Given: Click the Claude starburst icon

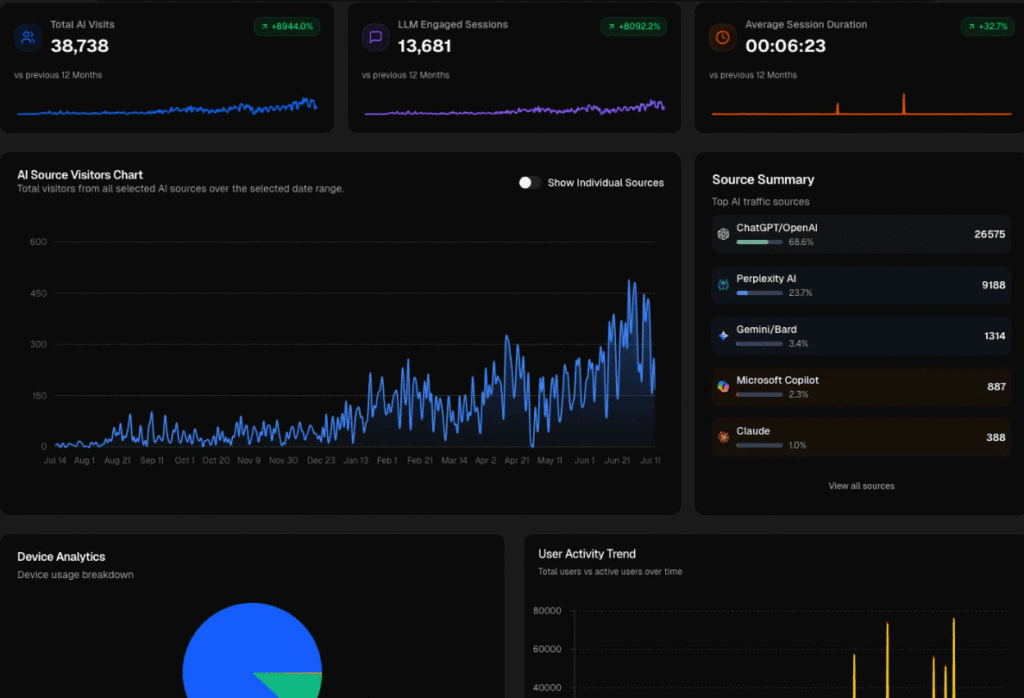Looking at the screenshot, I should click(x=723, y=437).
